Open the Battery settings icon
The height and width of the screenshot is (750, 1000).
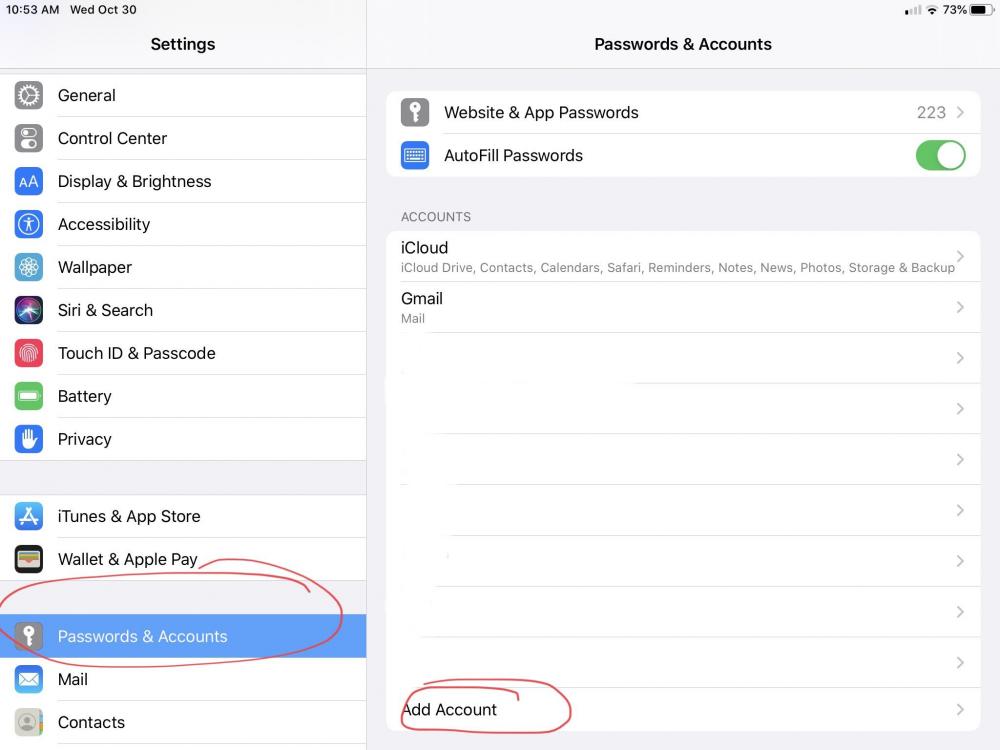coord(29,397)
